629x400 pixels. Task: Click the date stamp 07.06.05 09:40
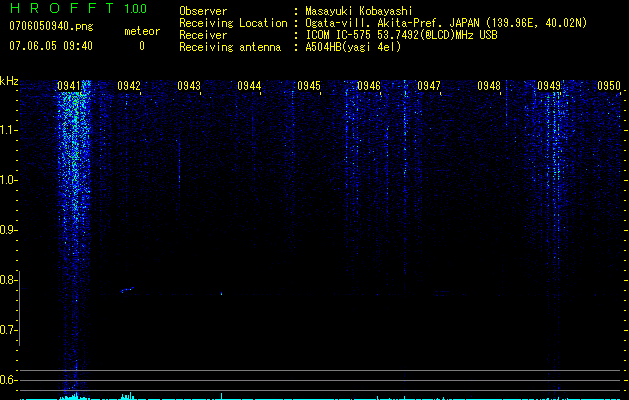pos(51,46)
